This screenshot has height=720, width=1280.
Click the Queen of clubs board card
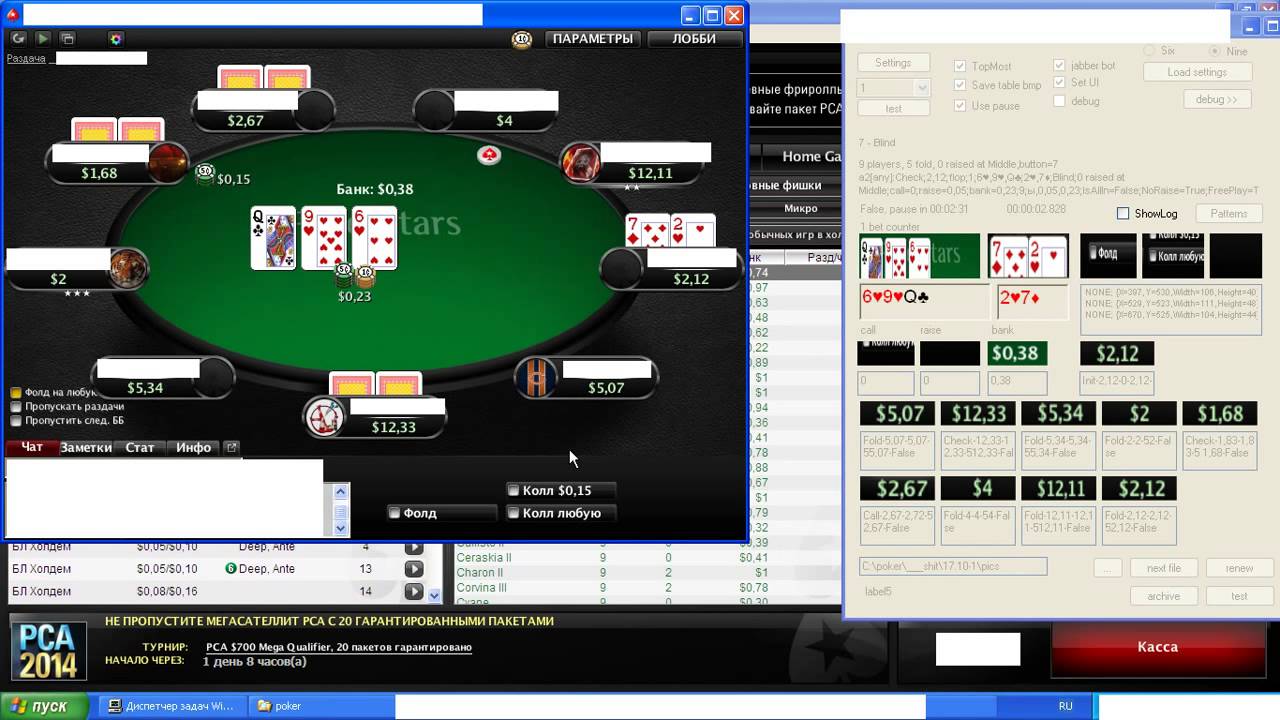tap(273, 238)
